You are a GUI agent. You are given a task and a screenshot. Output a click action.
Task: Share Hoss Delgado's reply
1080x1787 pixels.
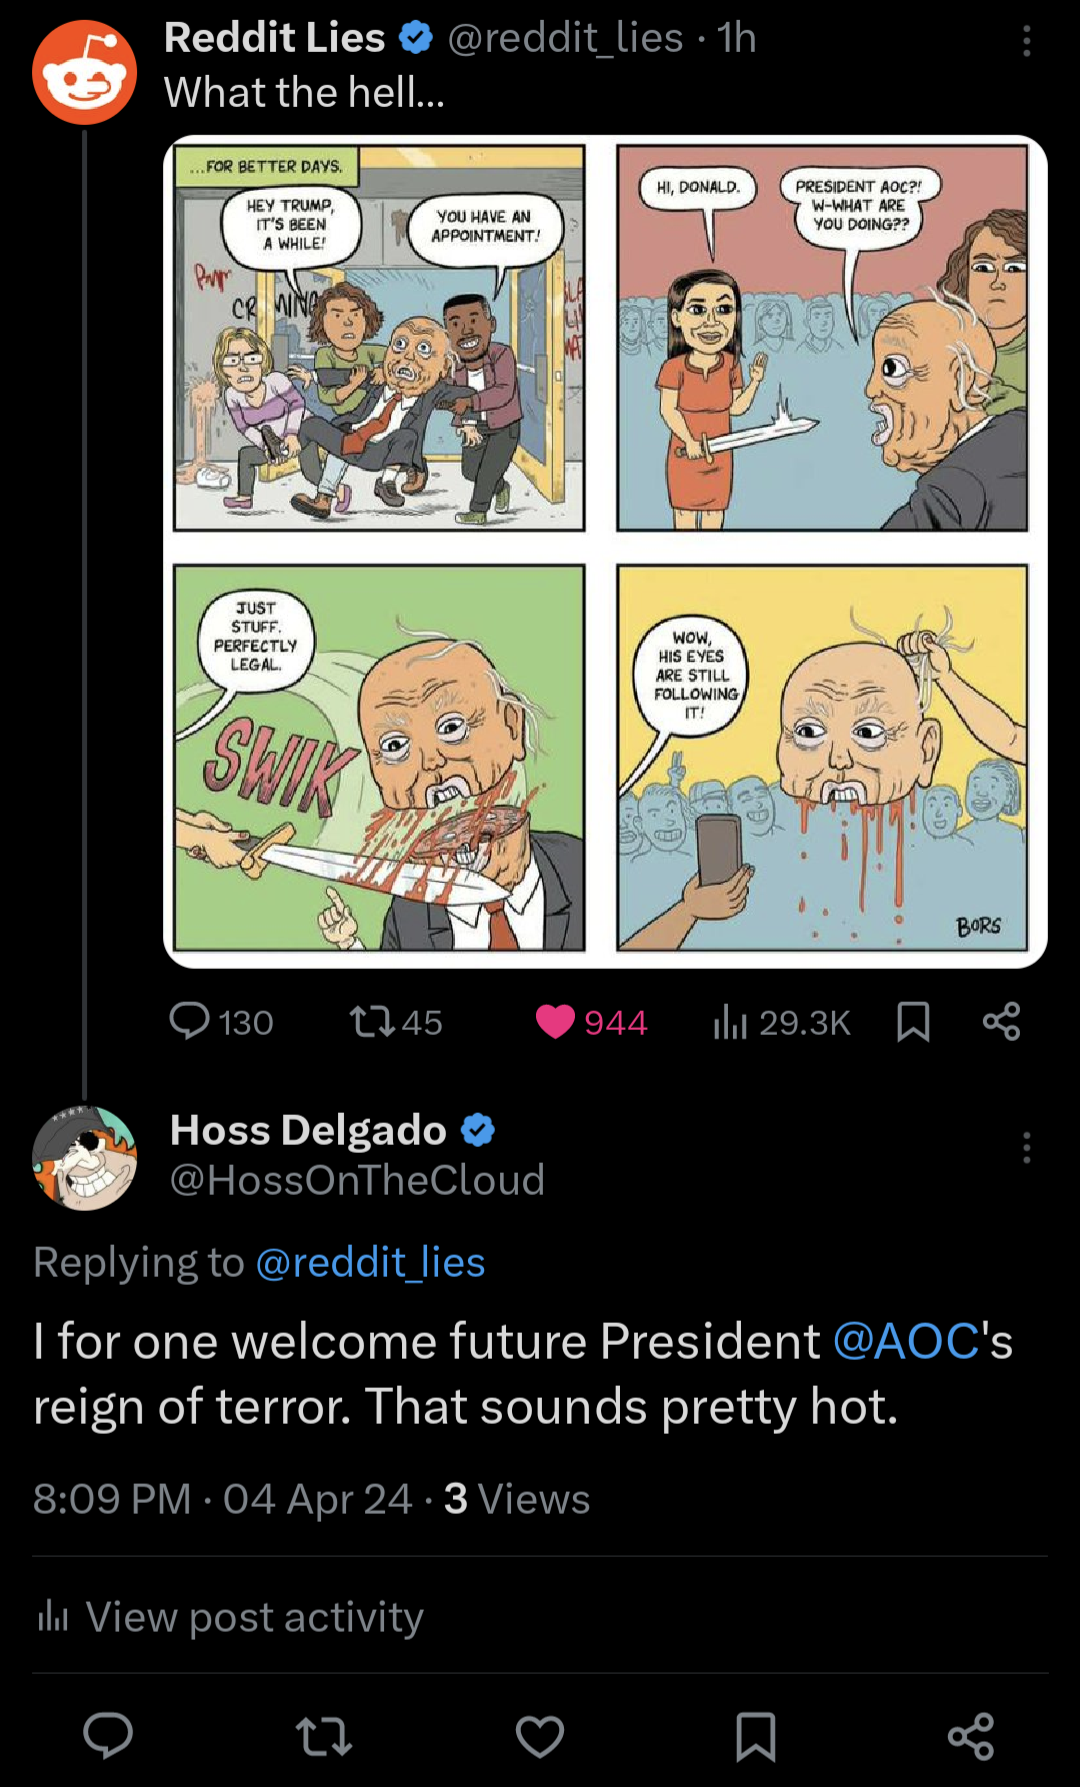coord(970,1735)
